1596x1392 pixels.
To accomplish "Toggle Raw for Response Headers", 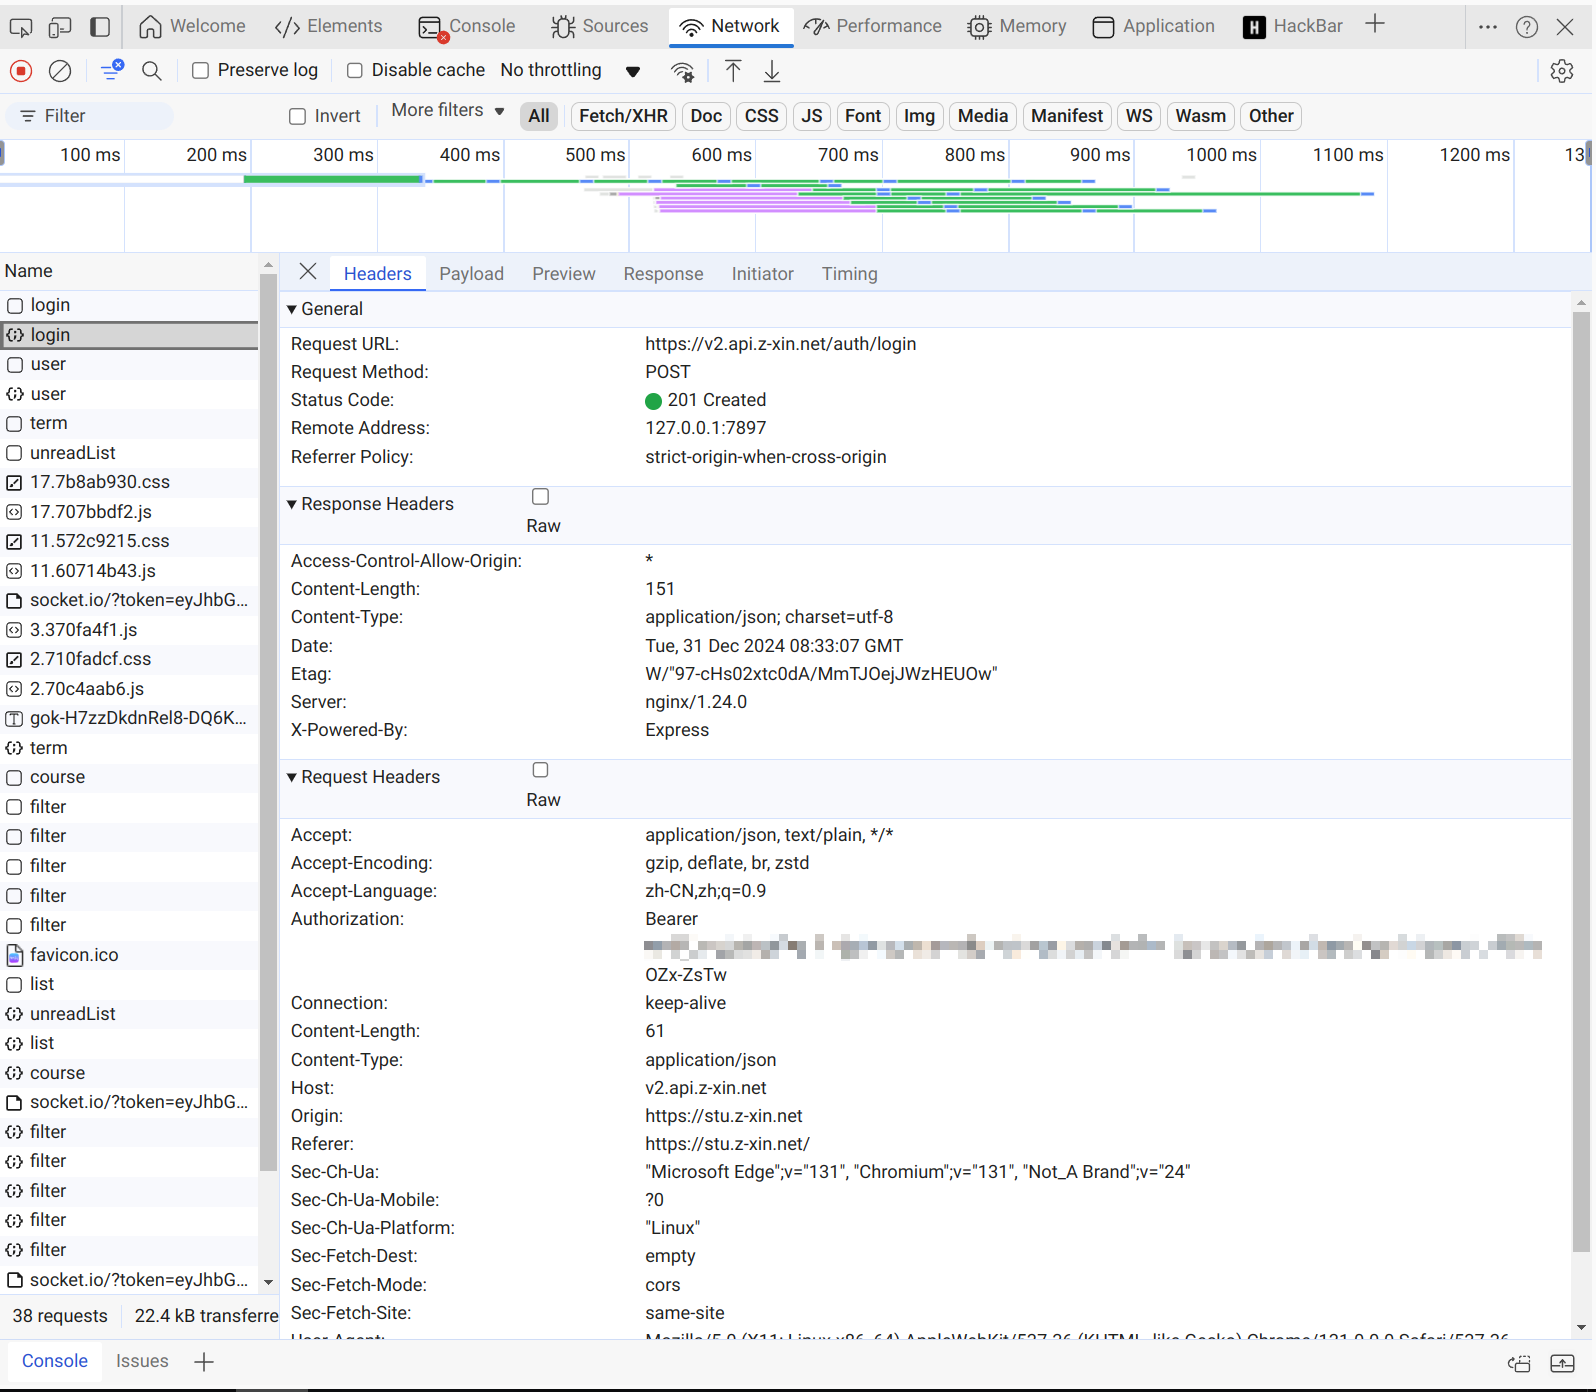I will pos(541,497).
